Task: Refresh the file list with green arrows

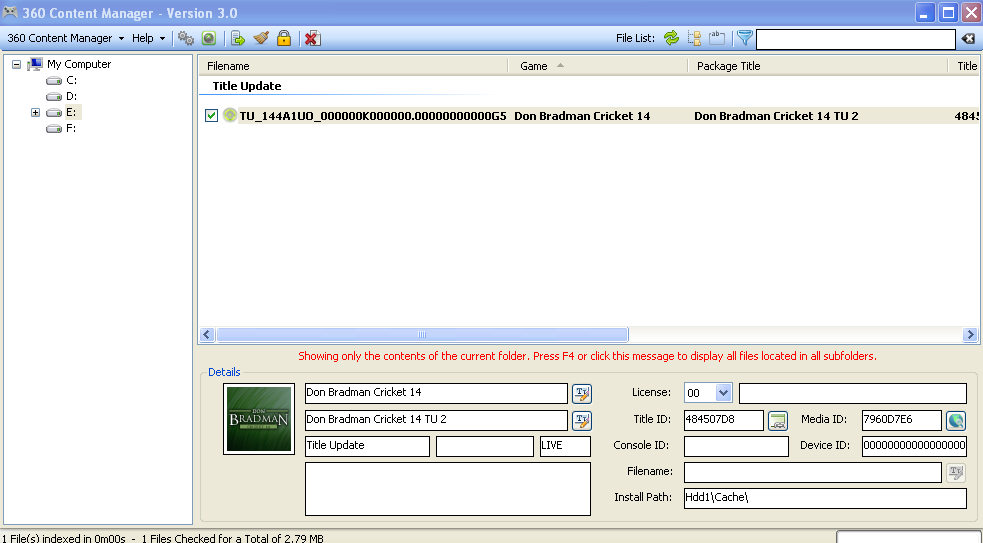Action: coord(671,38)
